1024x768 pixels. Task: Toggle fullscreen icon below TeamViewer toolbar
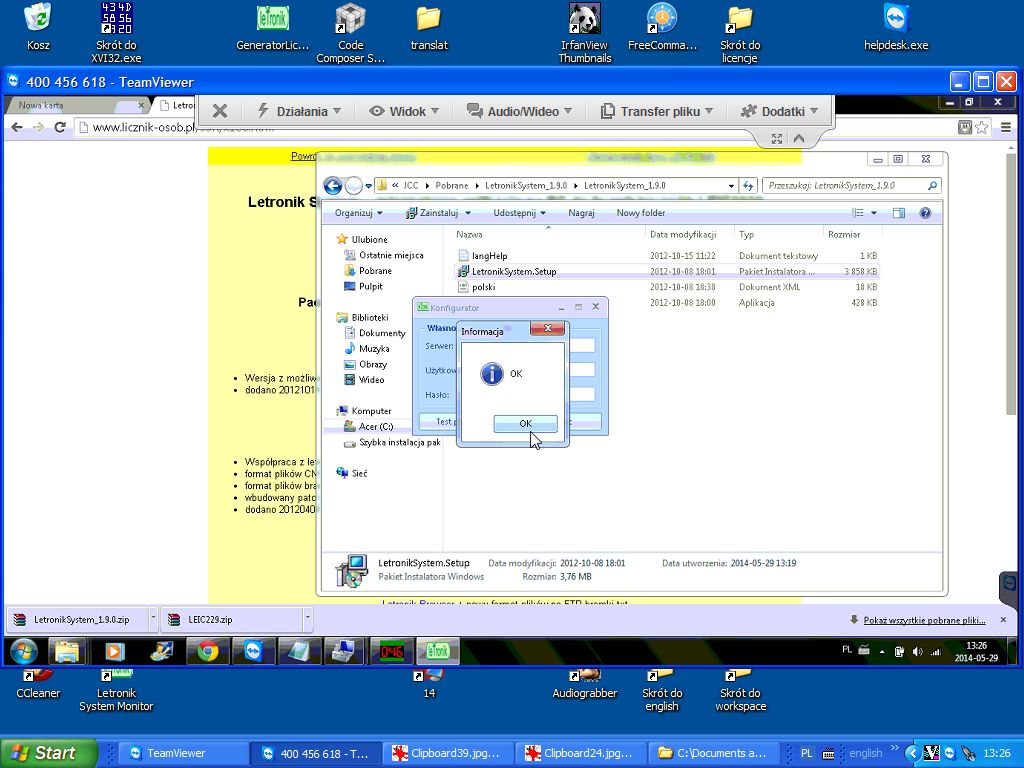pyautogui.click(x=776, y=138)
